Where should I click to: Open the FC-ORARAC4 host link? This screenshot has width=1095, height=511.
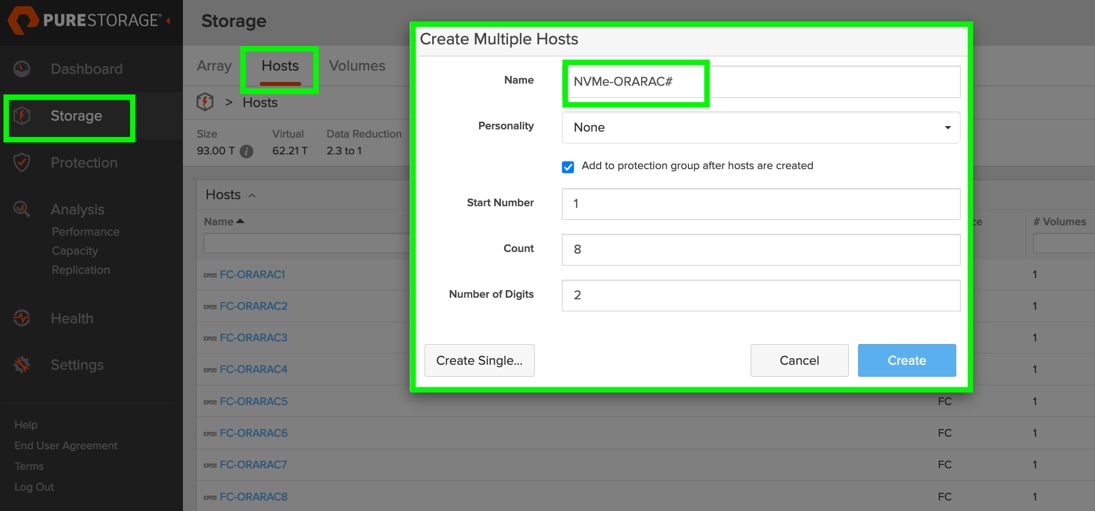253,369
